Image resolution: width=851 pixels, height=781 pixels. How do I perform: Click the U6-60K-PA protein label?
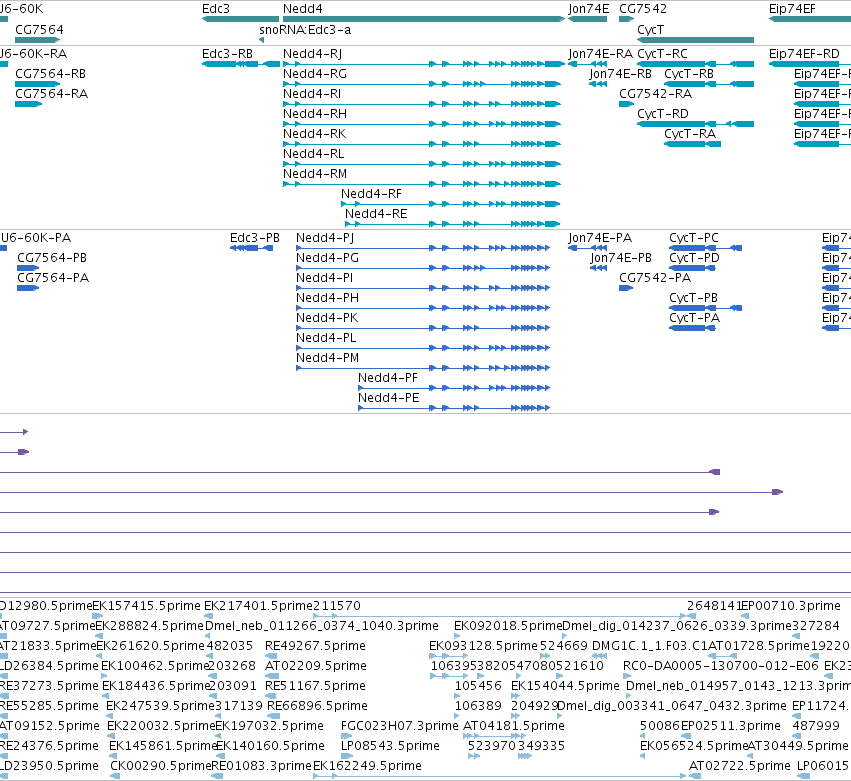(35, 238)
